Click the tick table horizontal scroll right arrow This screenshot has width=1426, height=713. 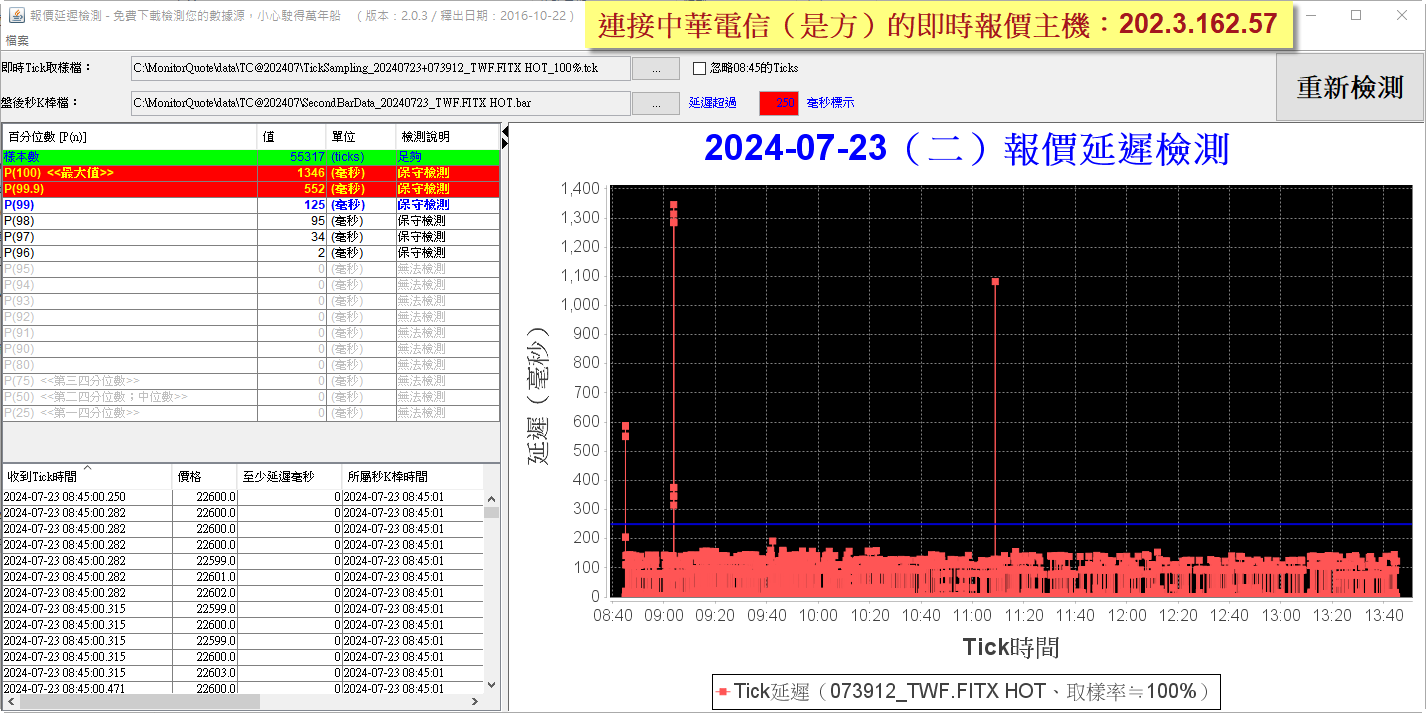point(476,702)
